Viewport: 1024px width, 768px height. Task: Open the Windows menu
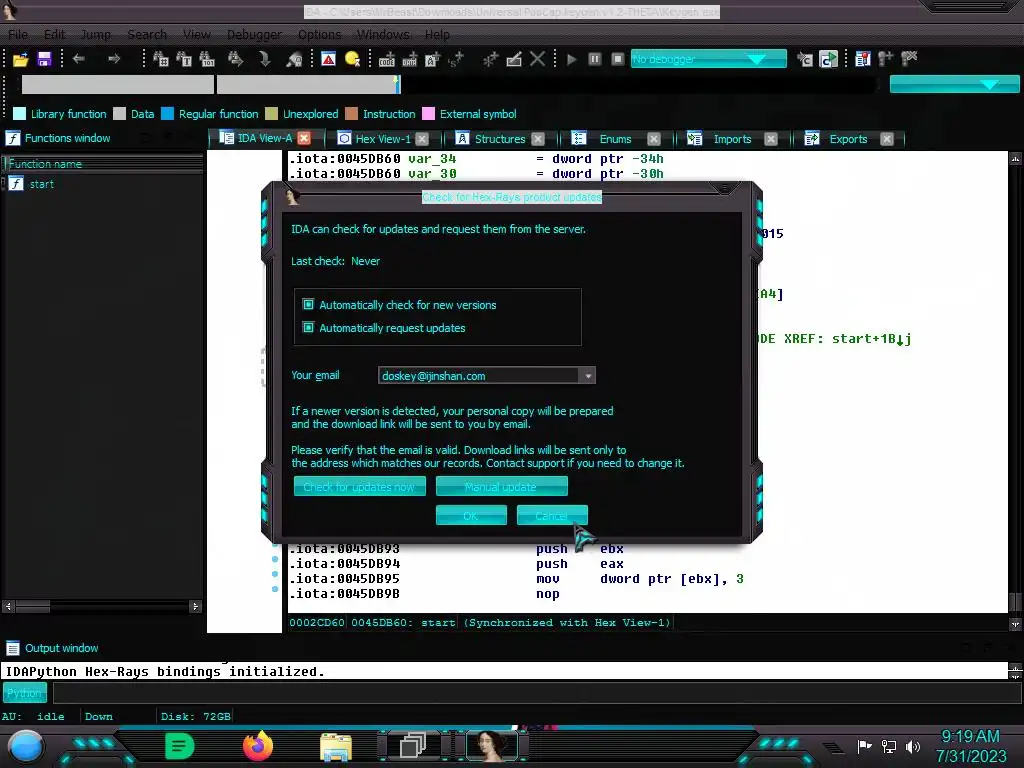383,35
